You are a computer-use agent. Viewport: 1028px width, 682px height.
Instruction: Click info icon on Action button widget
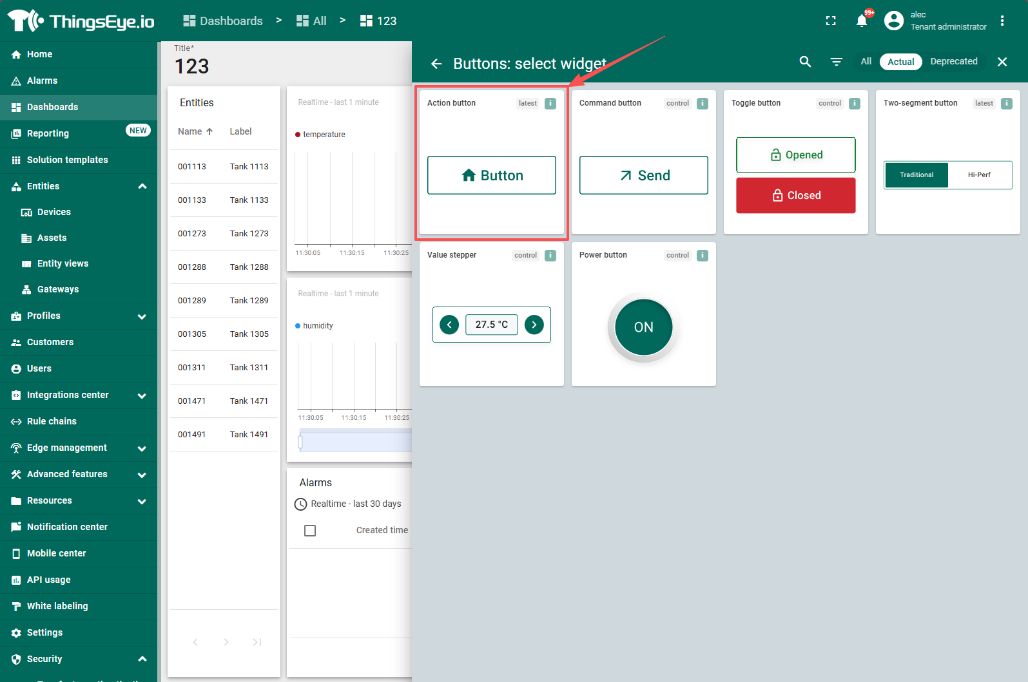tap(550, 103)
